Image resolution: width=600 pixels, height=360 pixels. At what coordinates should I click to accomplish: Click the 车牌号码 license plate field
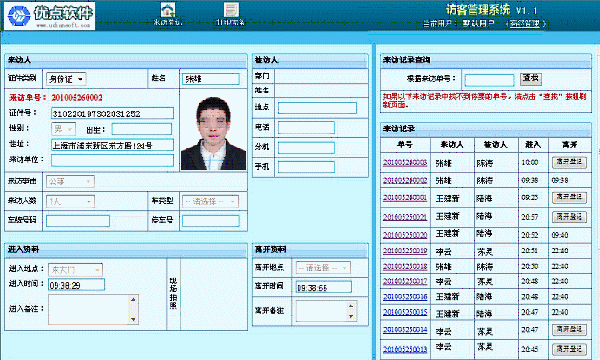pyautogui.click(x=78, y=220)
